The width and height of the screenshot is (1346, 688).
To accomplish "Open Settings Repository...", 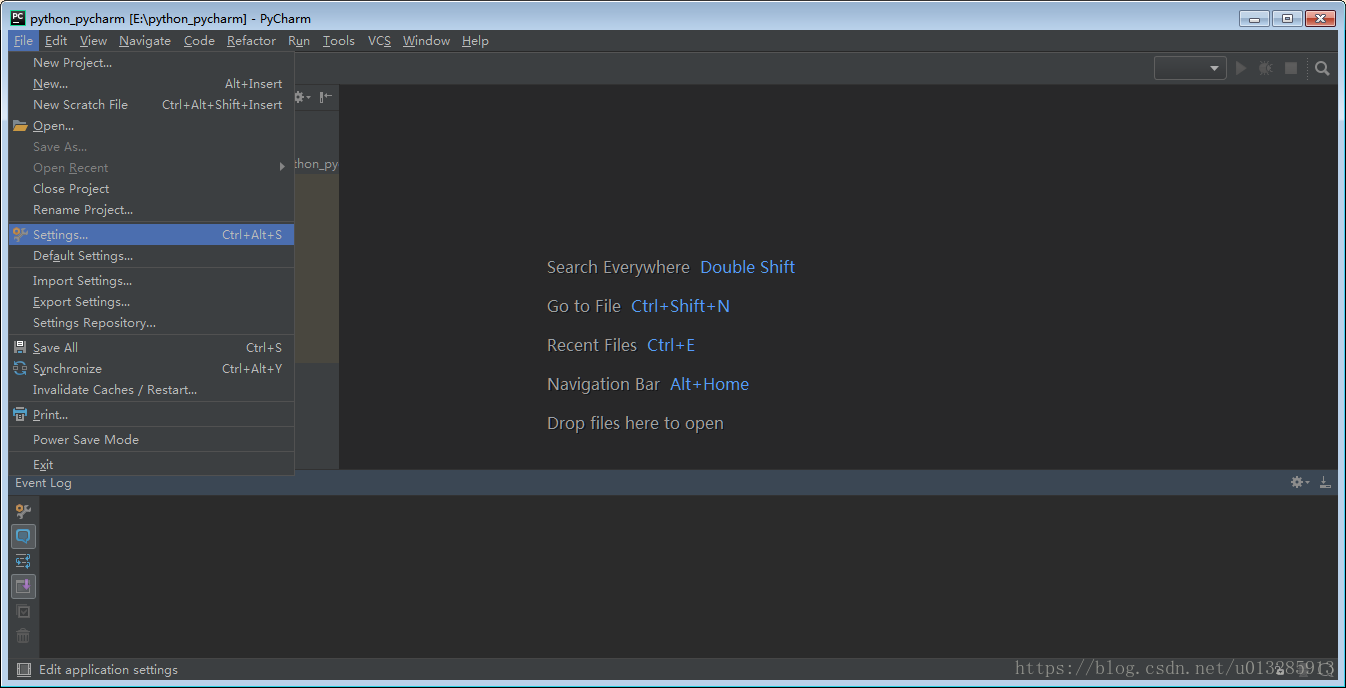I will pos(151,322).
